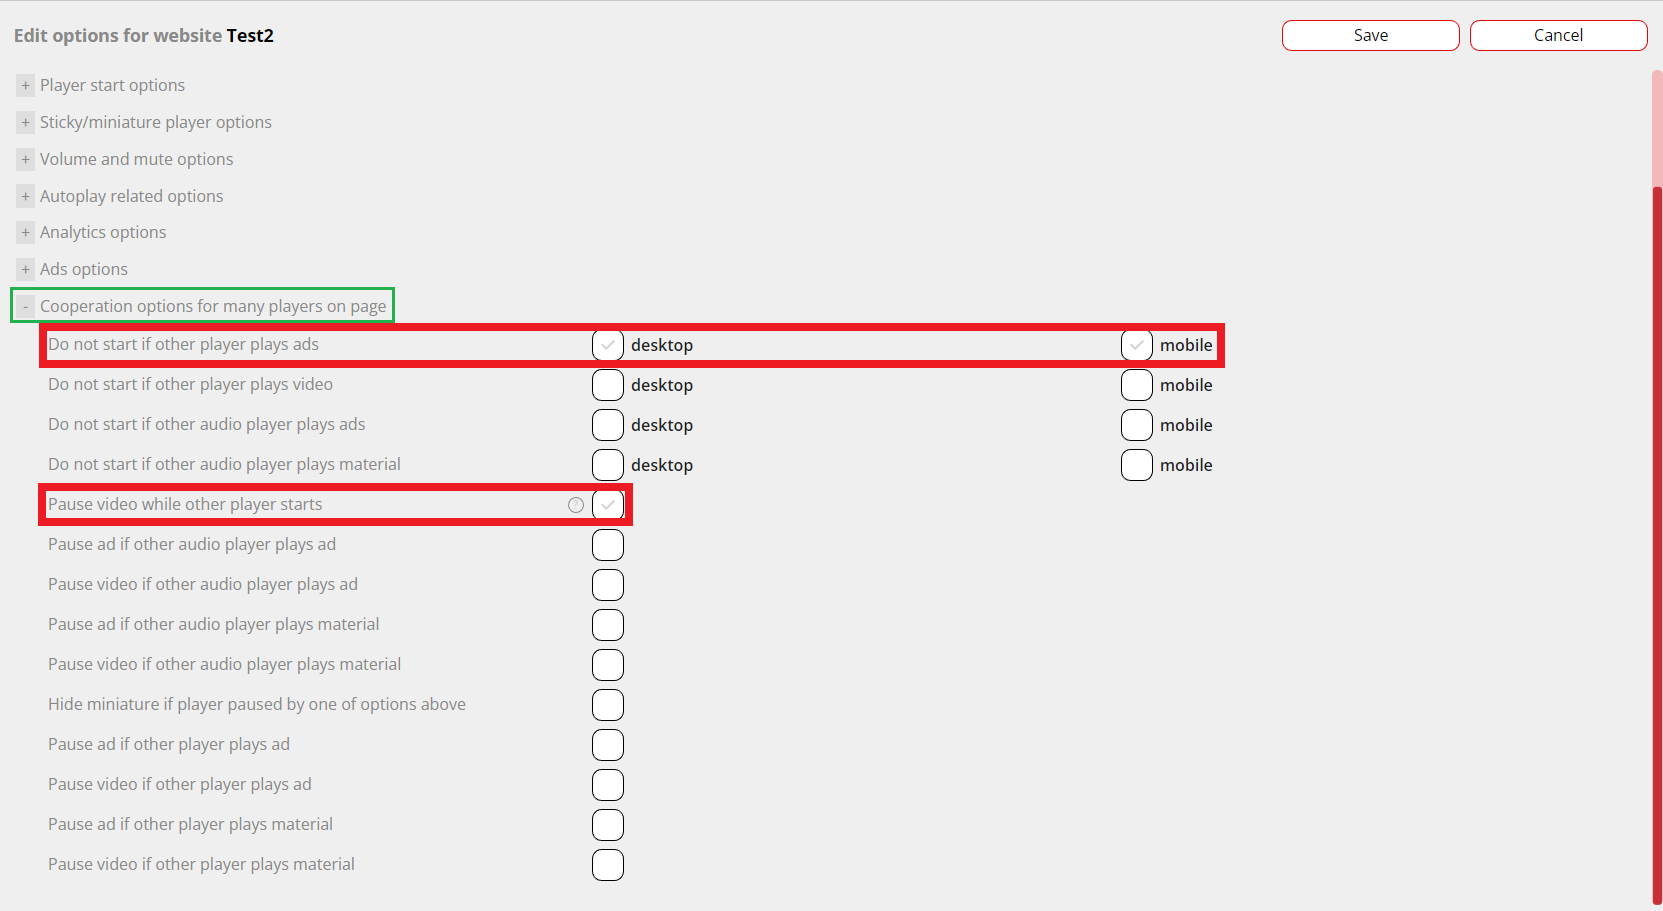Expand Volume and mute options

tap(26, 160)
